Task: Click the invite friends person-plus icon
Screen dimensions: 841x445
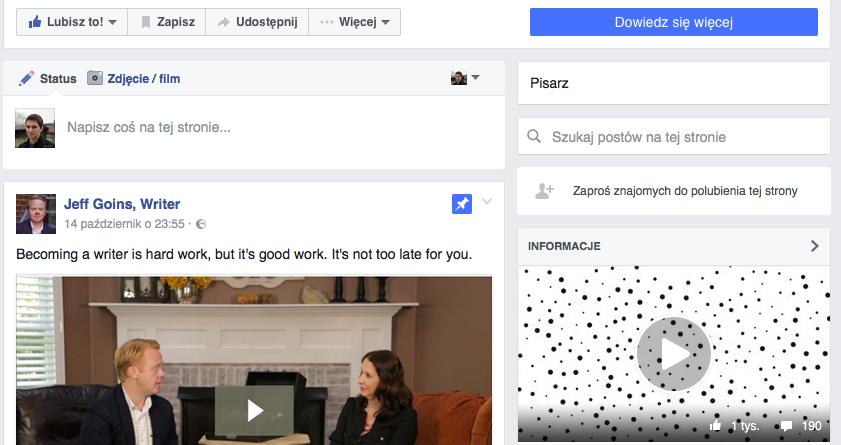Action: pos(544,191)
